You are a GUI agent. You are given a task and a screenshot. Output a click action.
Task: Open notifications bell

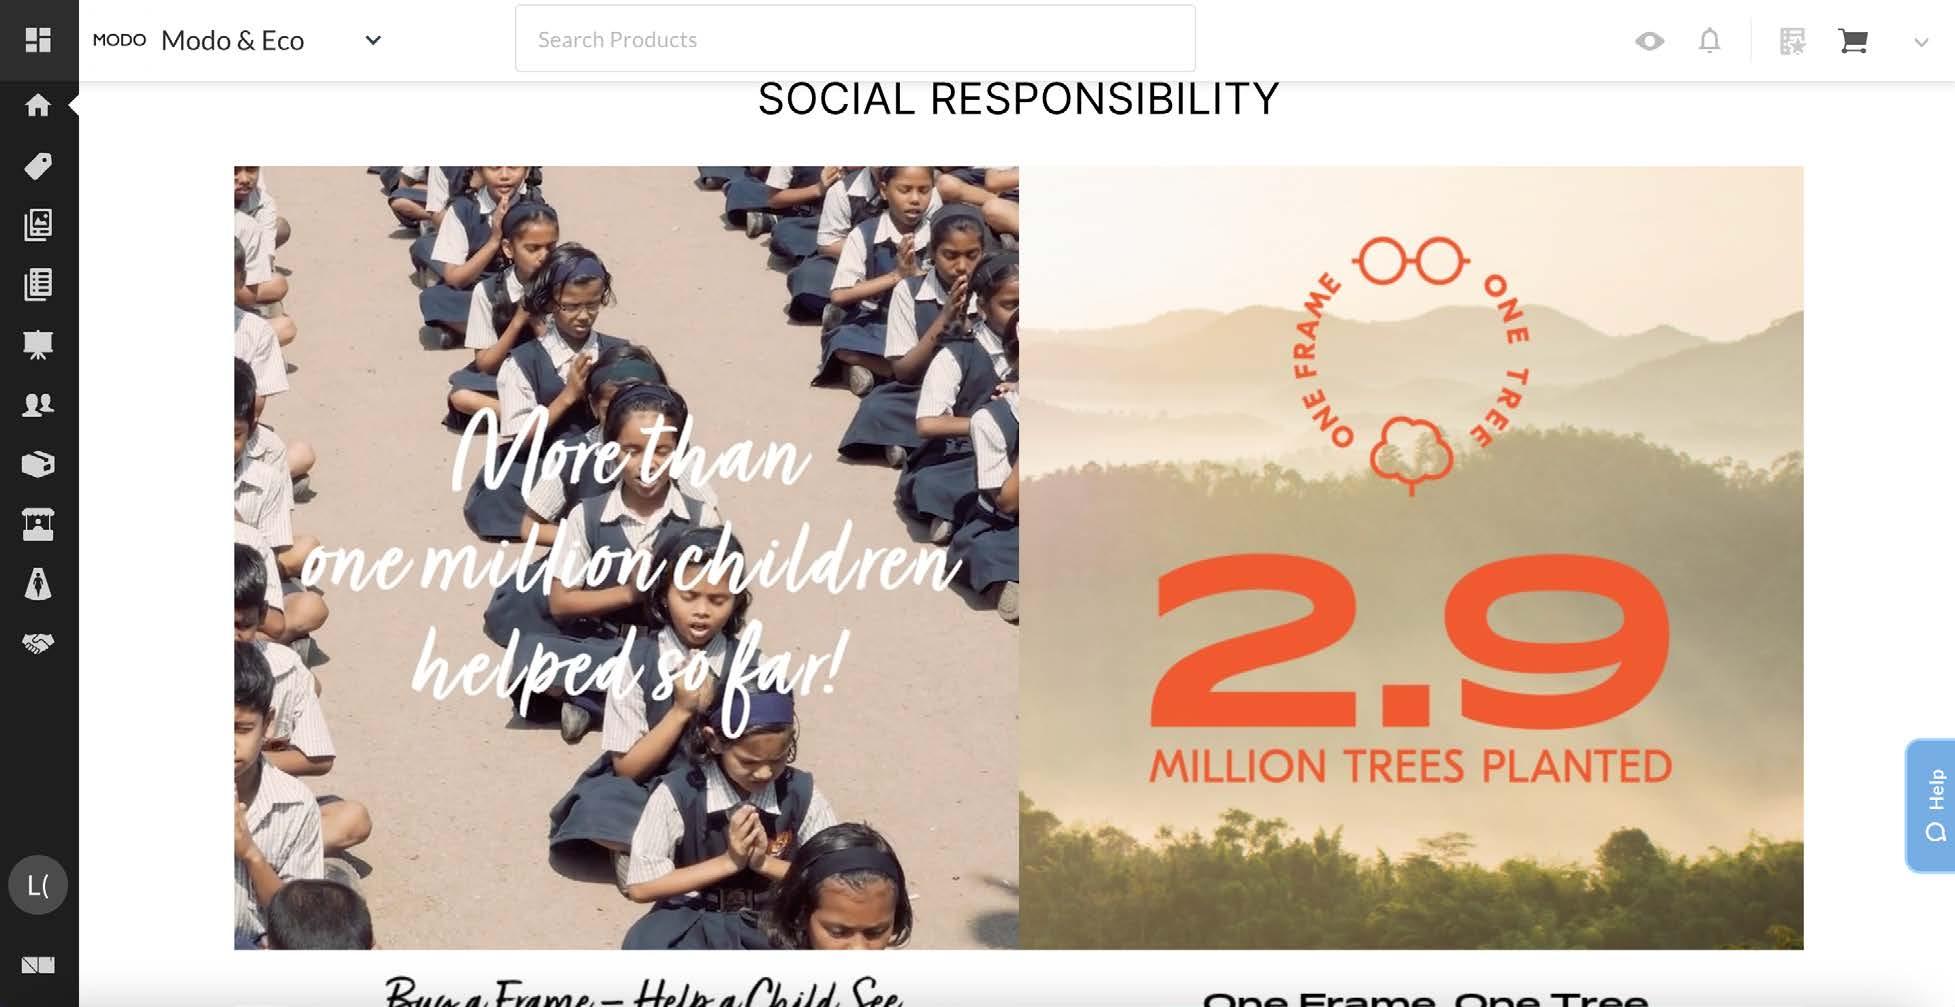tap(1710, 41)
